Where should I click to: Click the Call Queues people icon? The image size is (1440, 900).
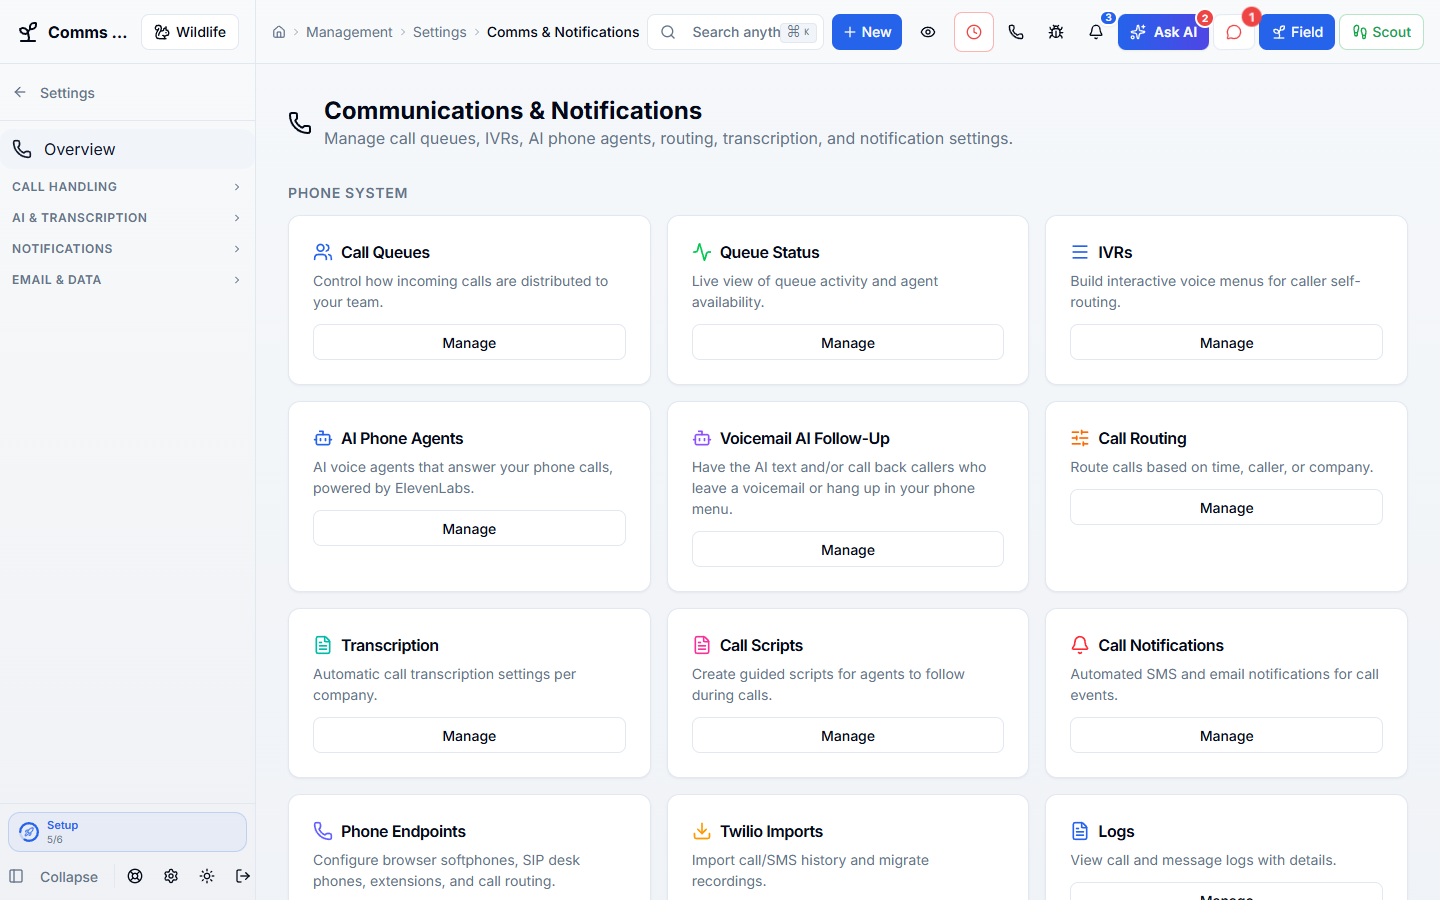pos(323,252)
